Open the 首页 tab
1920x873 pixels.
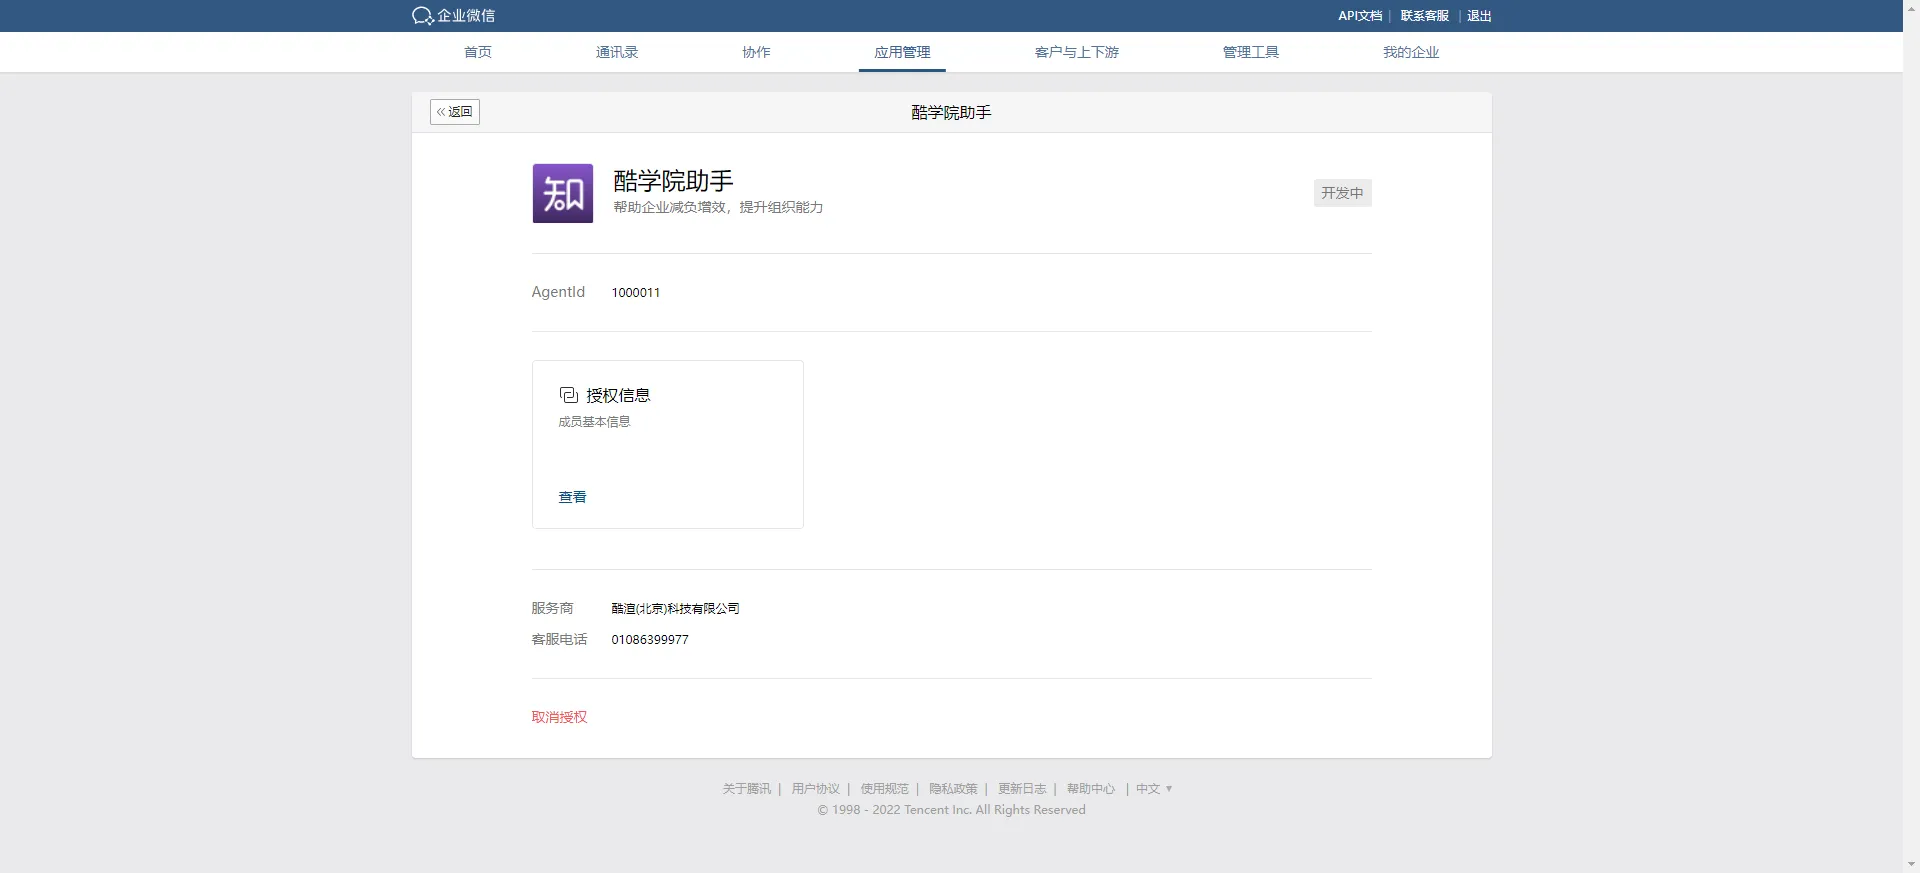coord(478,52)
